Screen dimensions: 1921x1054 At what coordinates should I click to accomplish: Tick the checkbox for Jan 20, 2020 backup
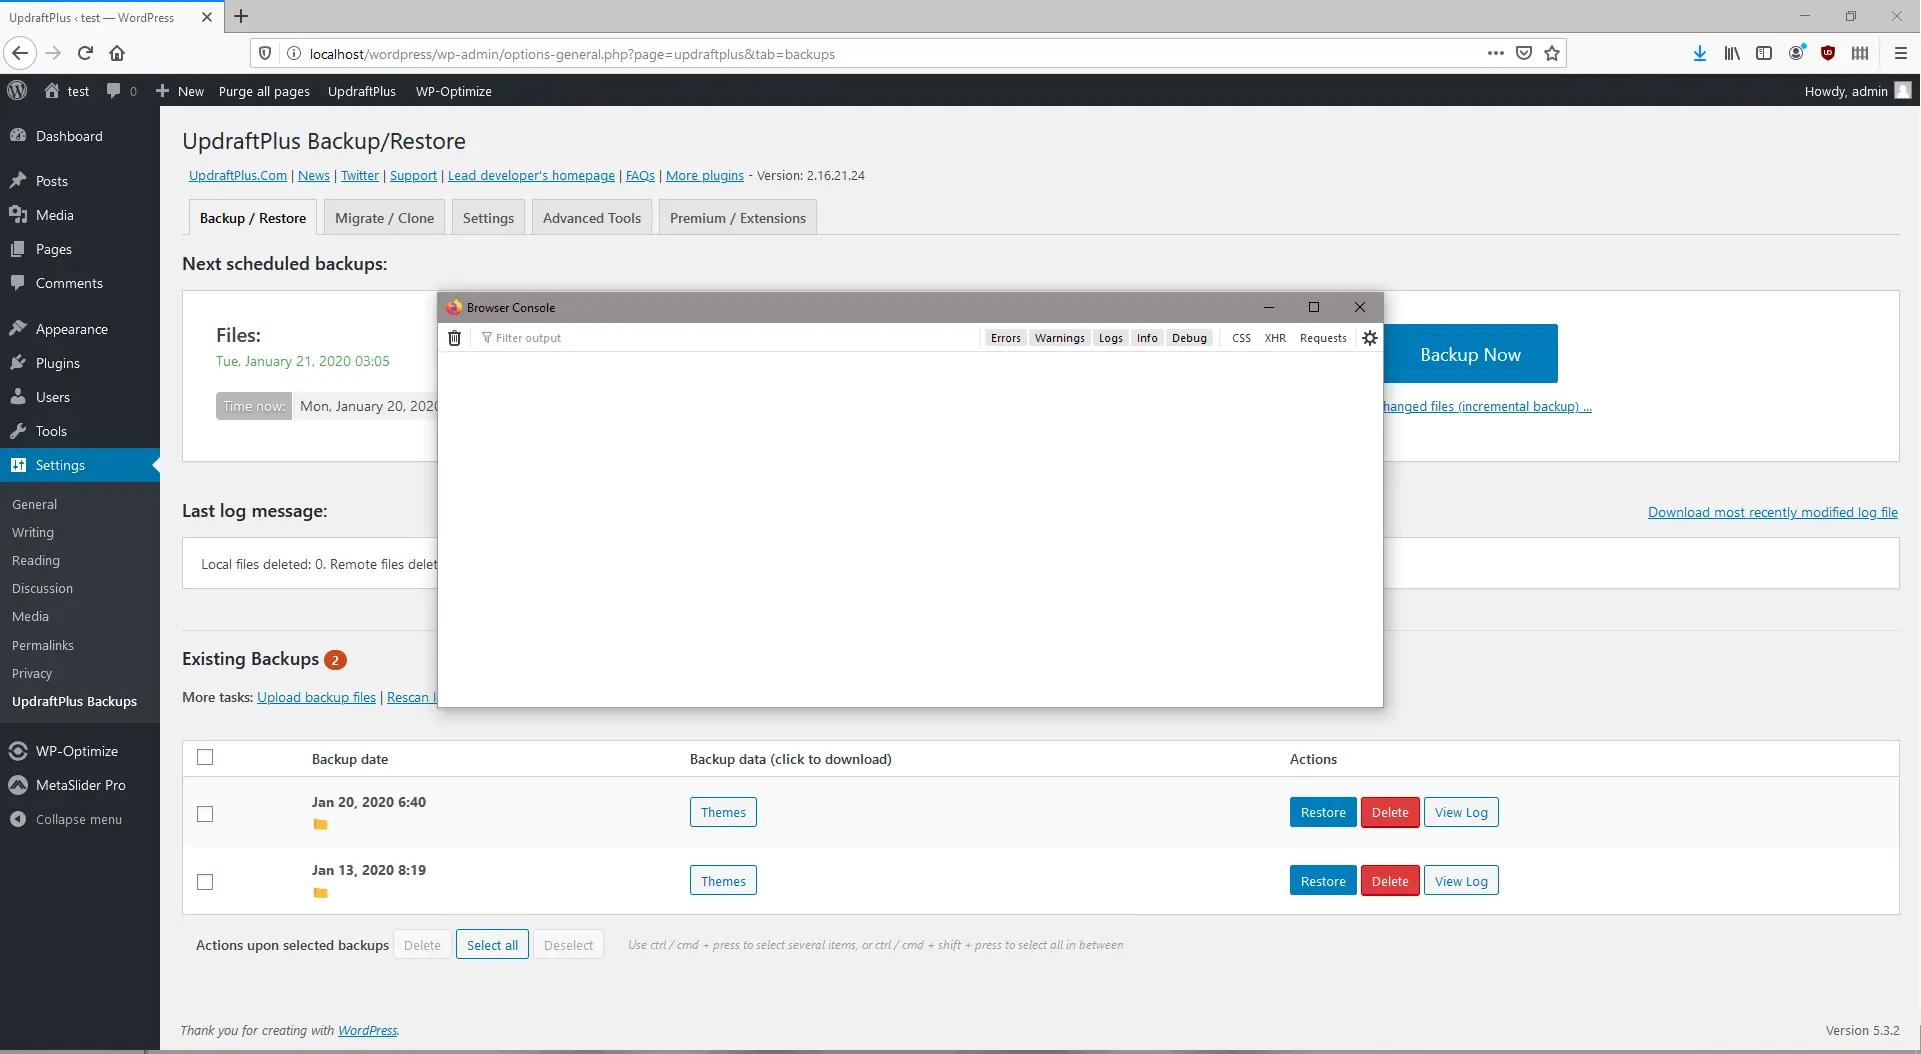coord(205,814)
